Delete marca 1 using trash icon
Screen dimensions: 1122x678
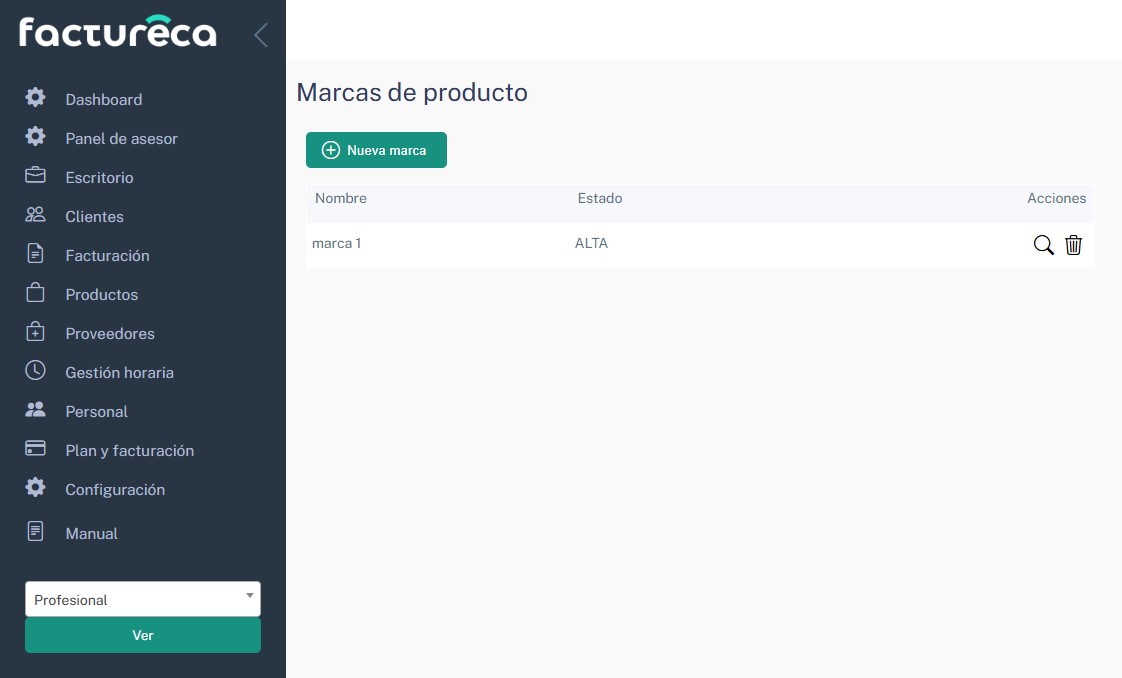[x=1073, y=245]
